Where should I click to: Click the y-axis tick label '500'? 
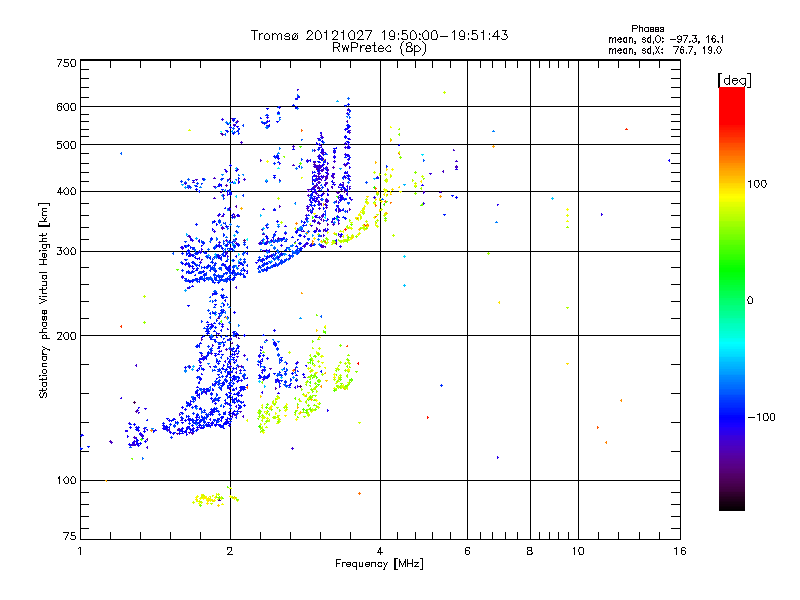coord(66,145)
